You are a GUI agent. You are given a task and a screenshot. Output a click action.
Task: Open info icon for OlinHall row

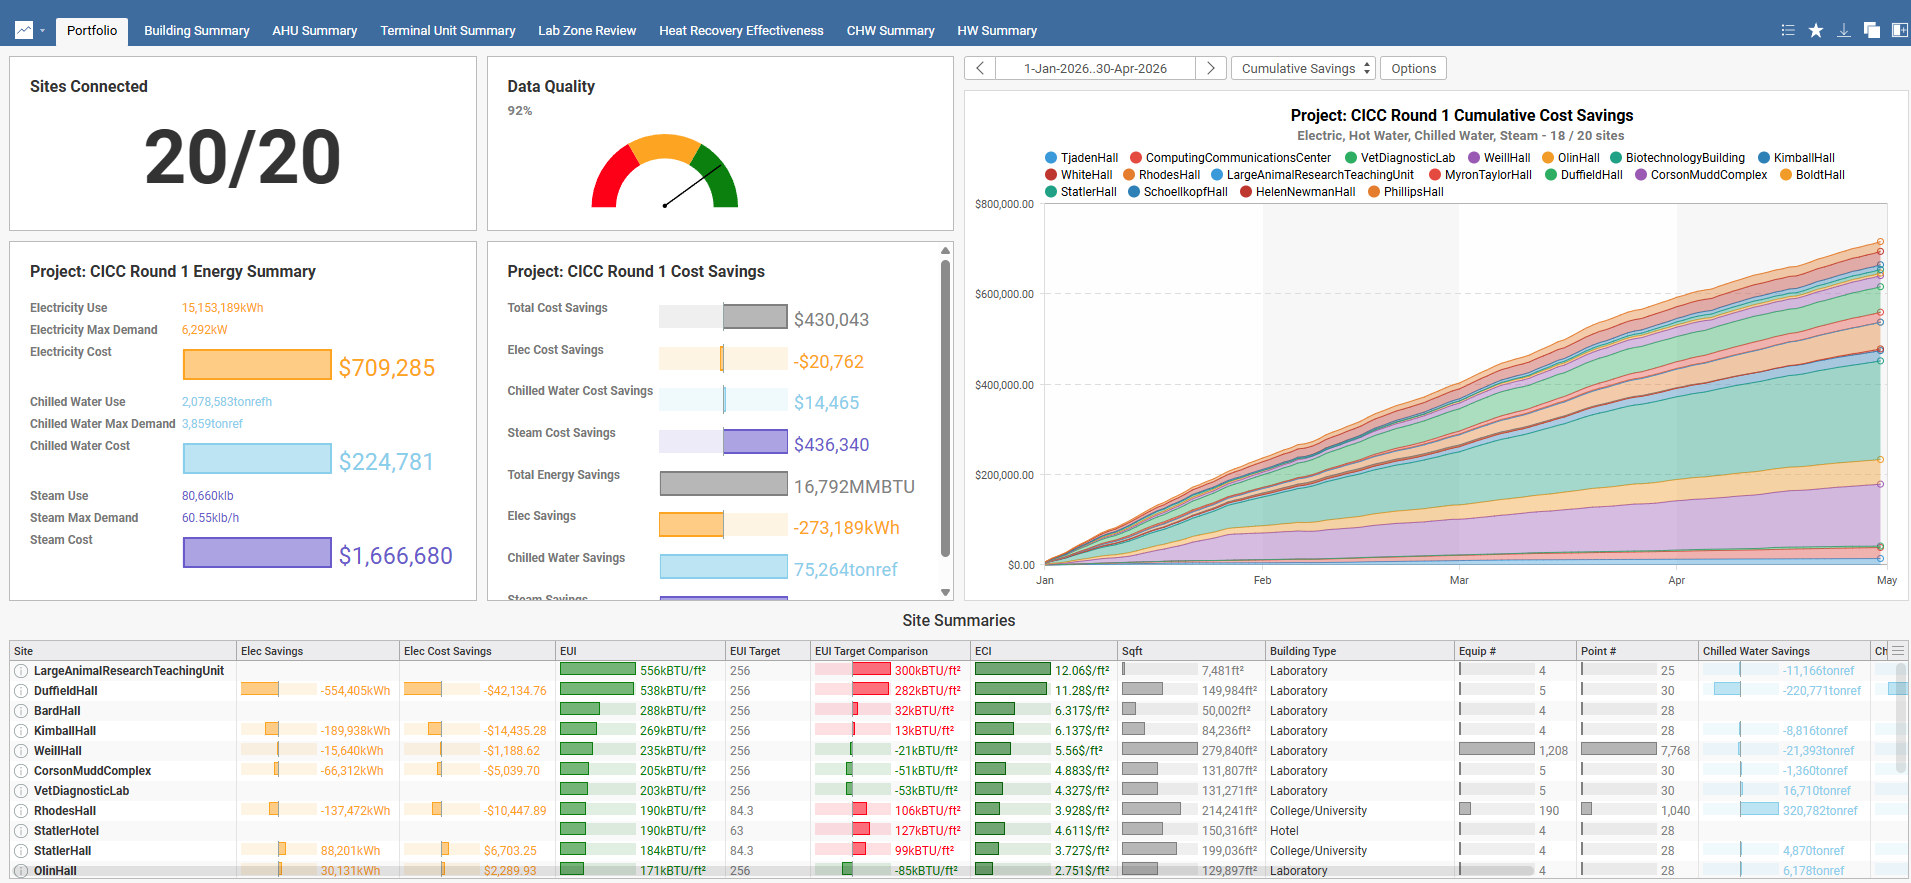pos(21,871)
